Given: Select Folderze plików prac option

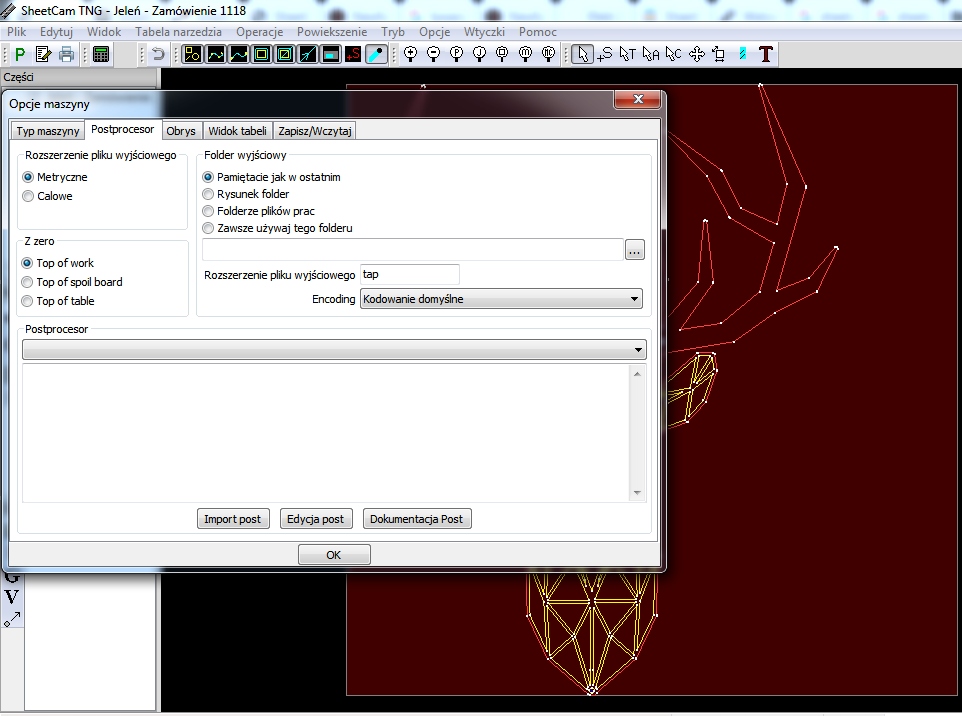Looking at the screenshot, I should pos(208,211).
